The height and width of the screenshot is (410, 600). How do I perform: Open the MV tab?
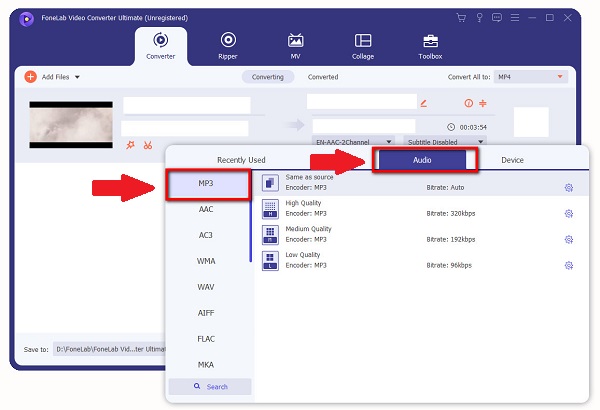pyautogui.click(x=295, y=46)
